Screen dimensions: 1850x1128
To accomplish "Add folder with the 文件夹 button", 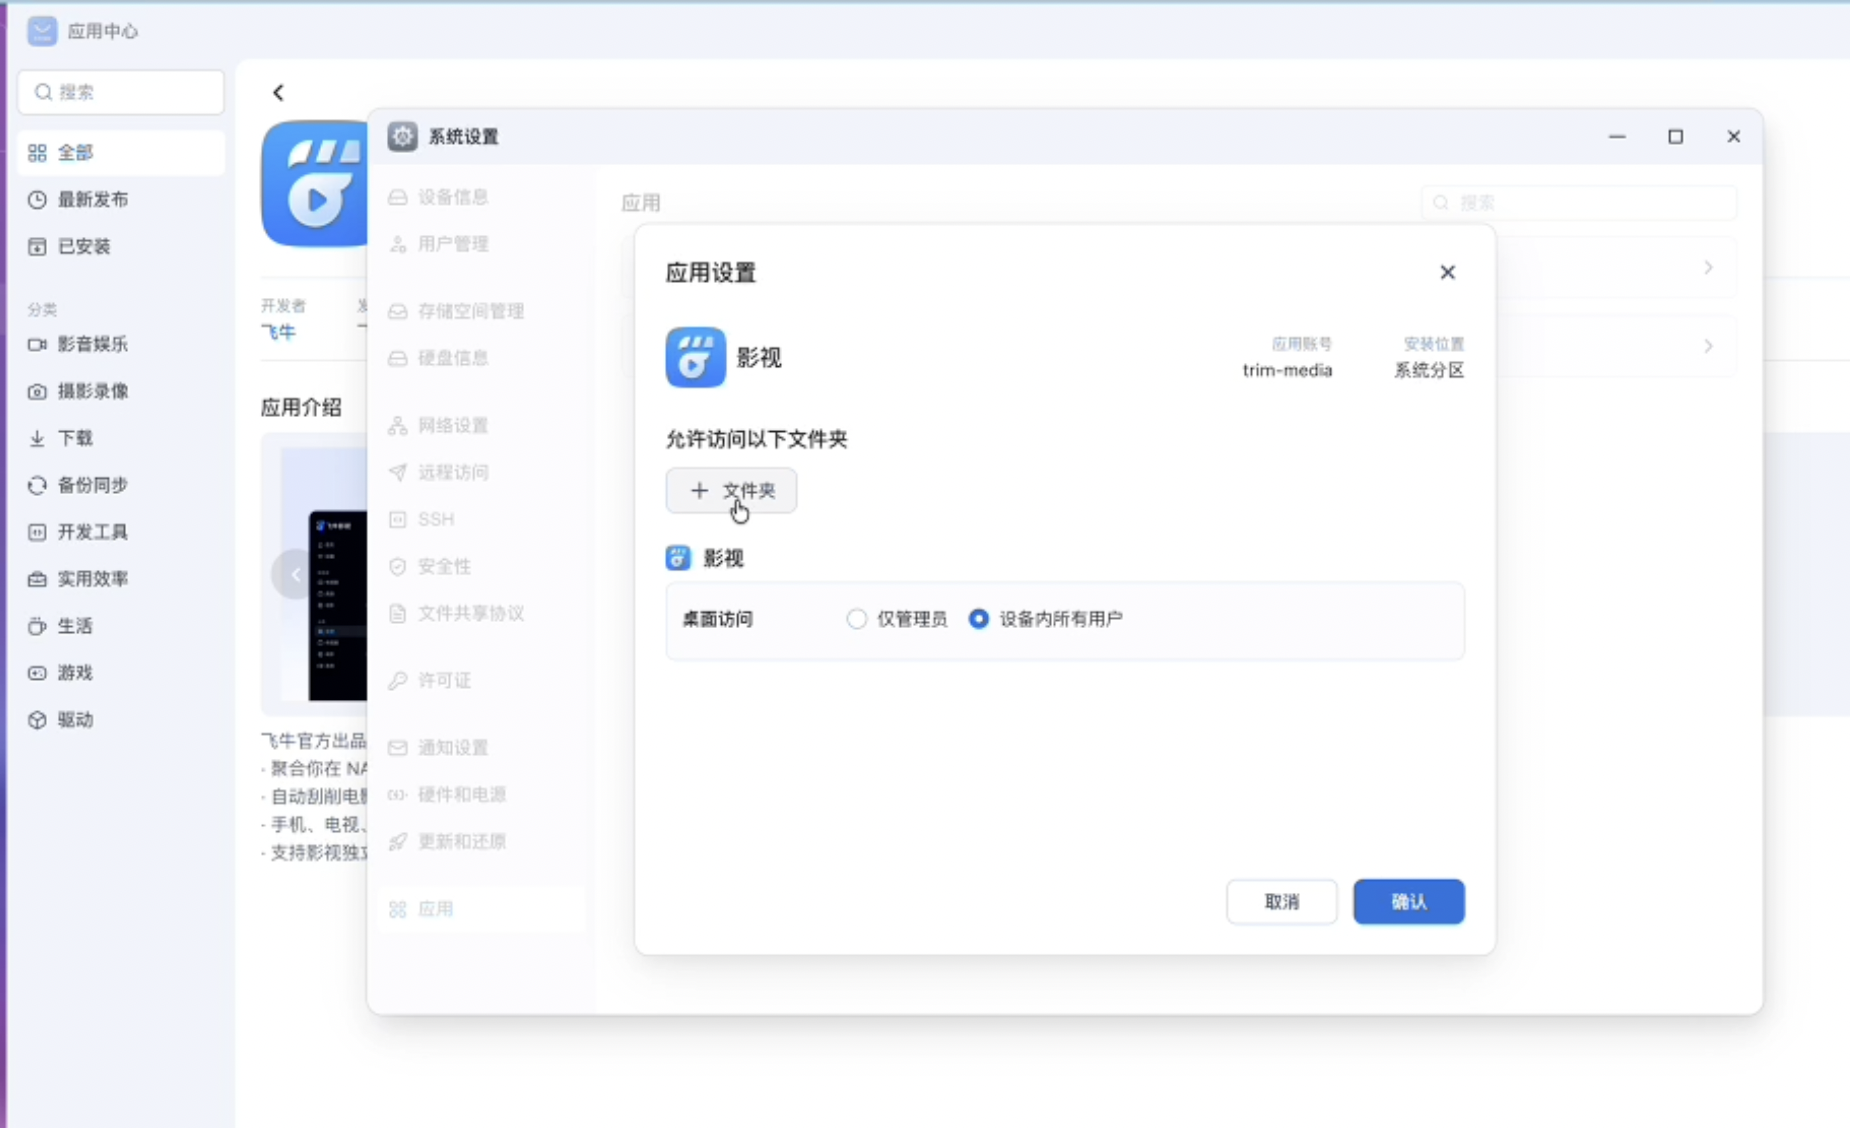I will [731, 490].
